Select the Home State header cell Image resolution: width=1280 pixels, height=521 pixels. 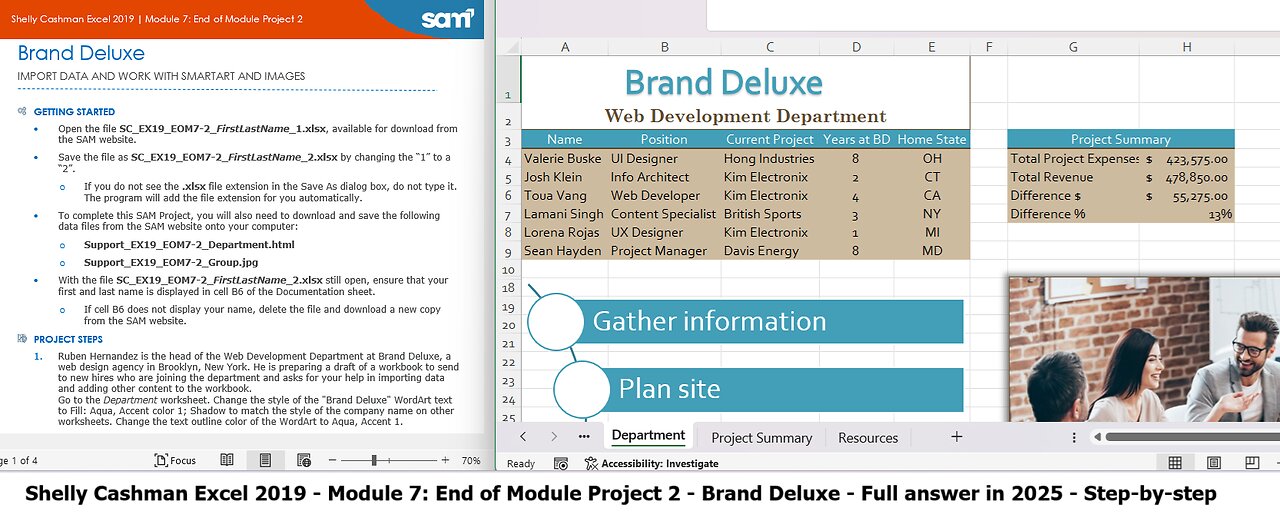point(932,140)
